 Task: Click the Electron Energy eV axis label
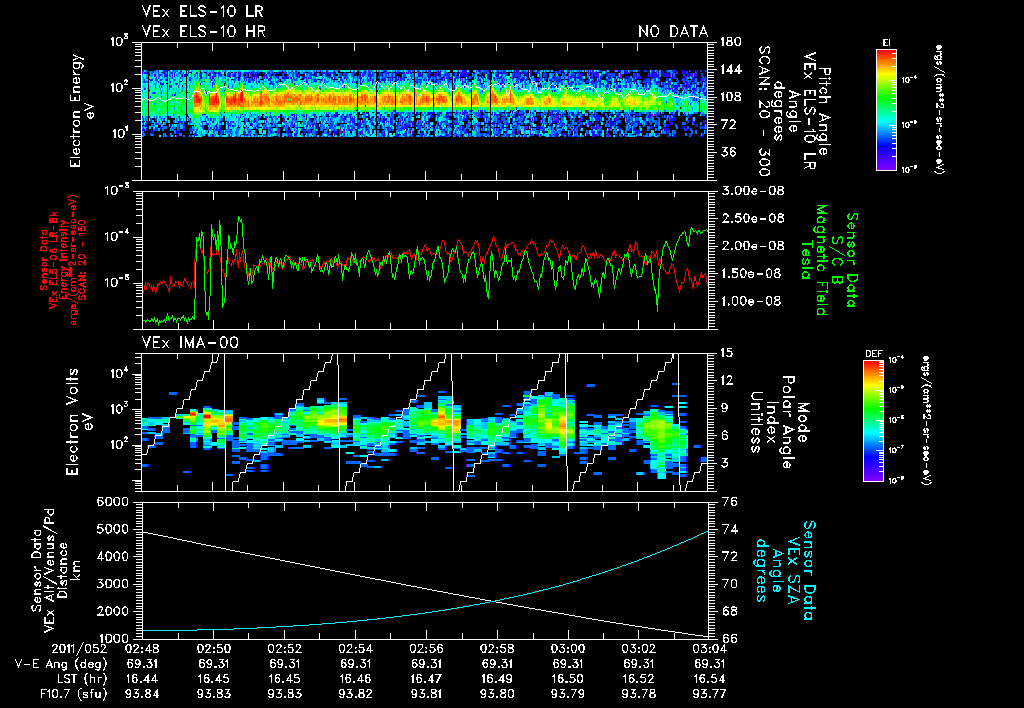point(81,108)
